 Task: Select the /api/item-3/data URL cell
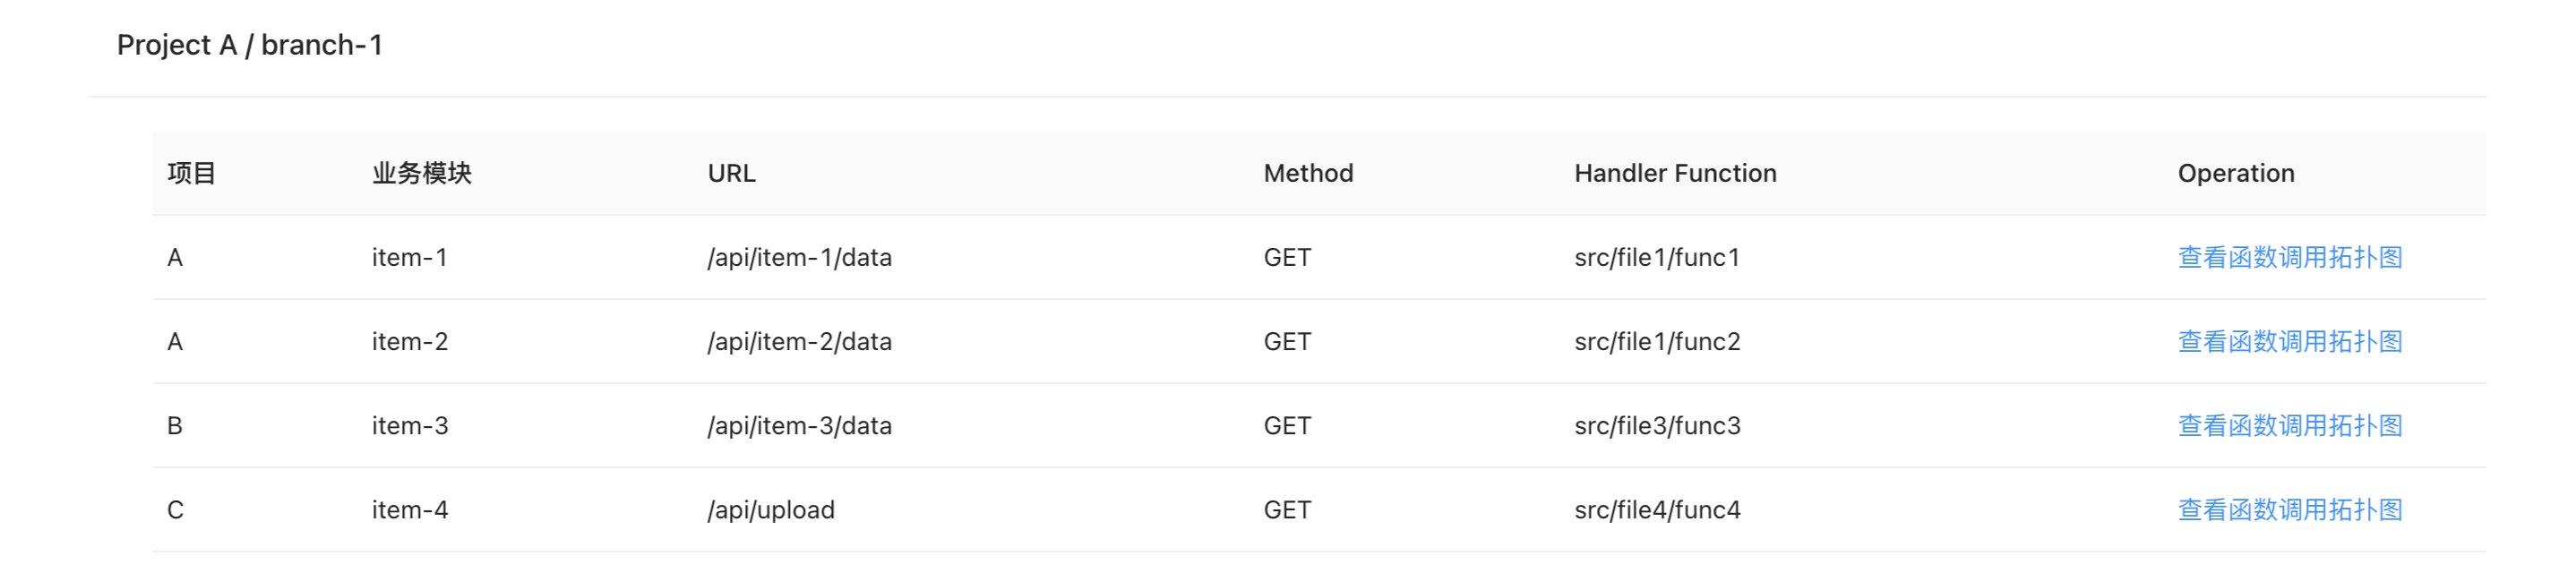799,425
